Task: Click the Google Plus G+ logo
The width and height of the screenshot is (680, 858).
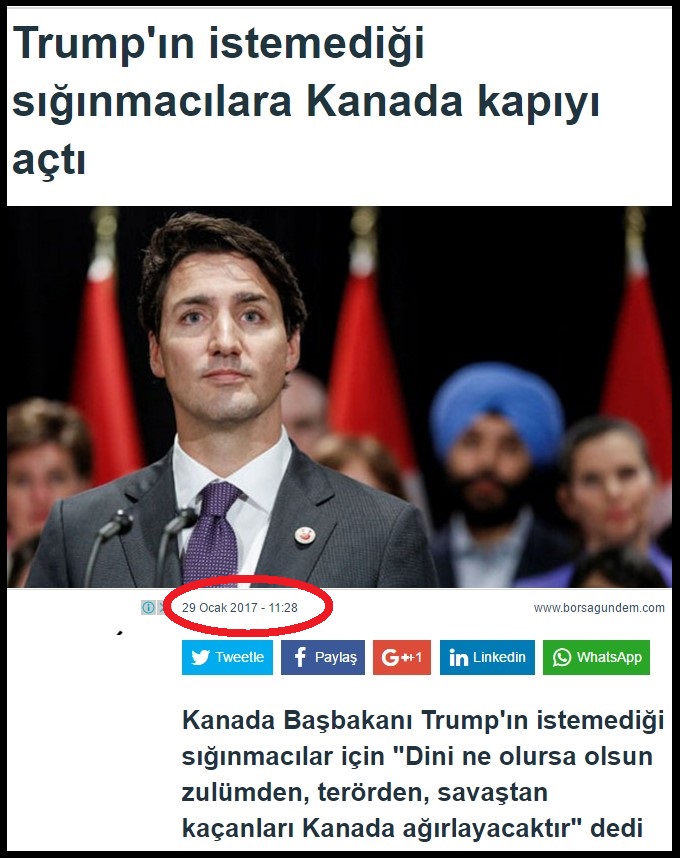Action: [x=393, y=657]
